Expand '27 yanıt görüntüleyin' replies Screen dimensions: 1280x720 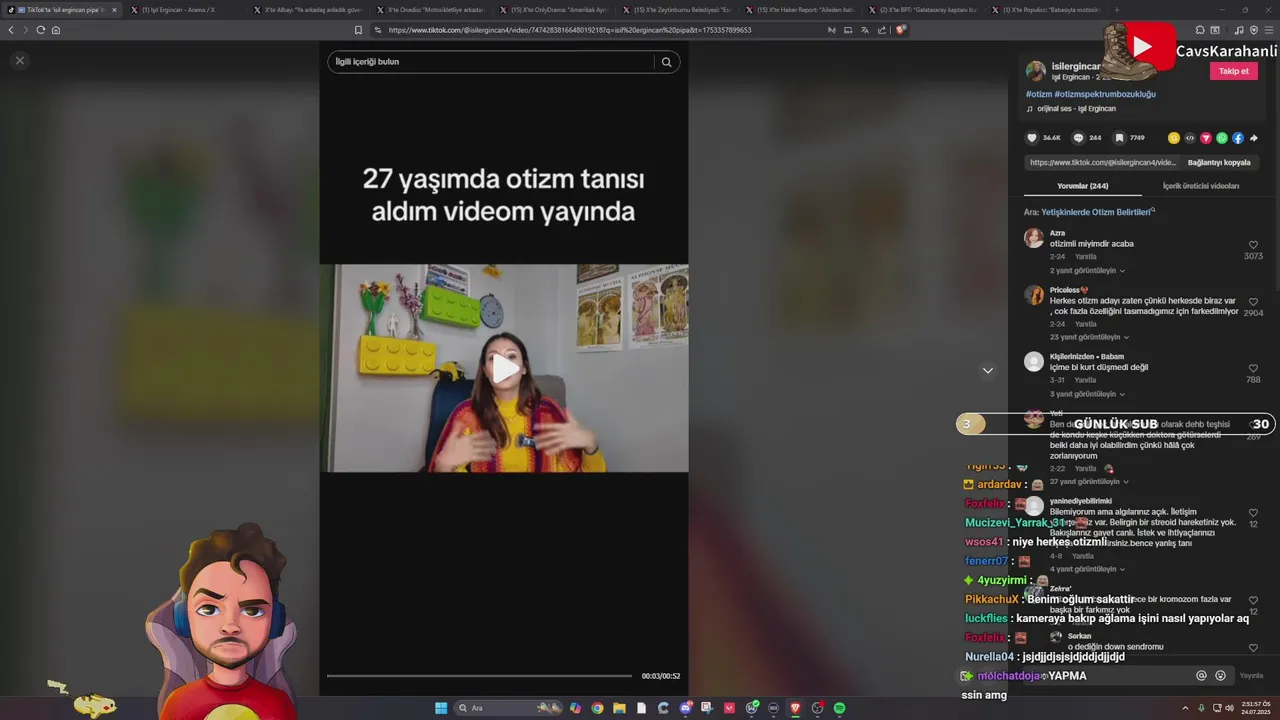[1089, 482]
